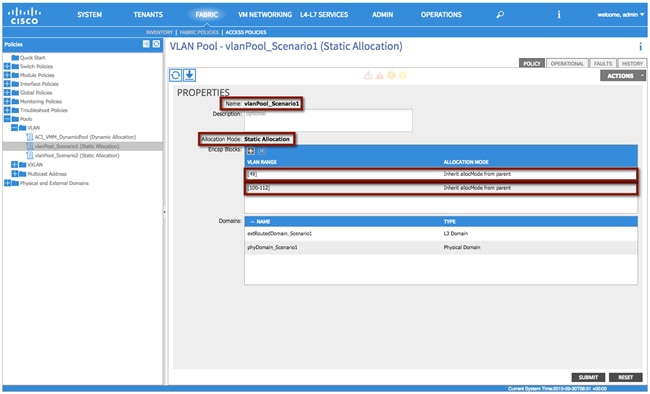650x394 pixels.
Task: Open the VM NETWORKING menu
Action: 265,15
